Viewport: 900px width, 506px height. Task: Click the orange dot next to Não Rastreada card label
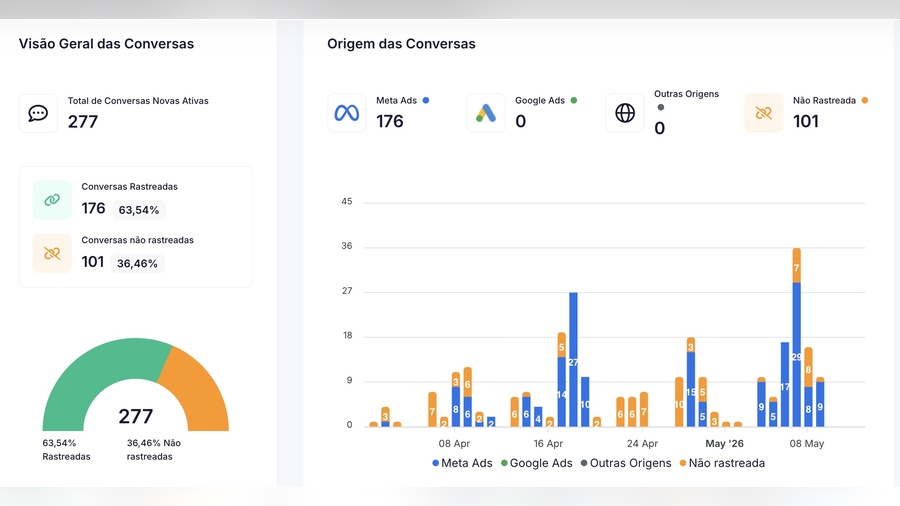pos(864,100)
